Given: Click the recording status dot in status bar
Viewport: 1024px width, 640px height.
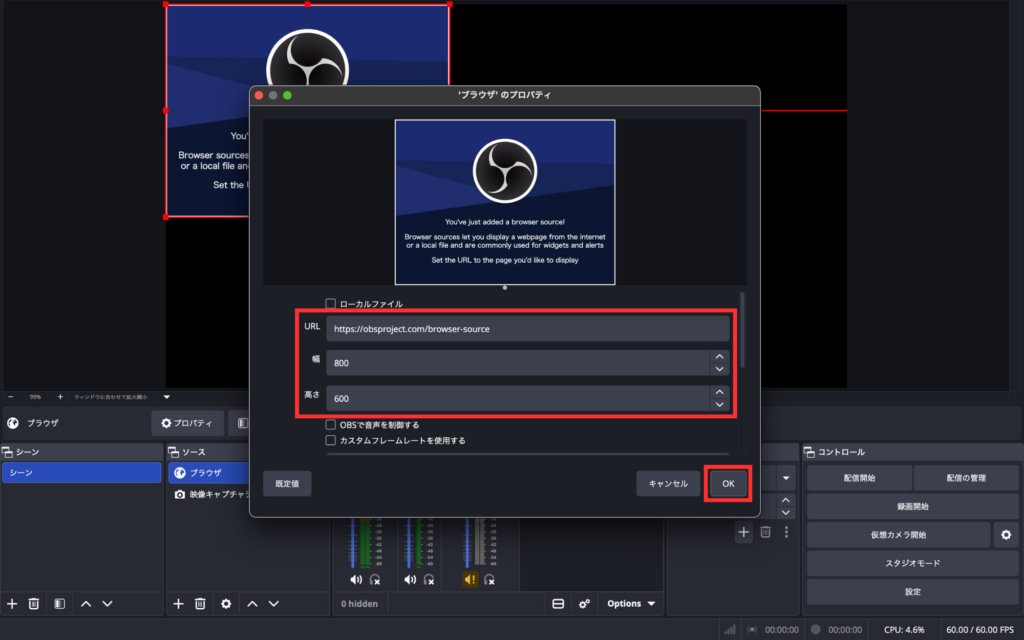Looking at the screenshot, I should (x=815, y=630).
